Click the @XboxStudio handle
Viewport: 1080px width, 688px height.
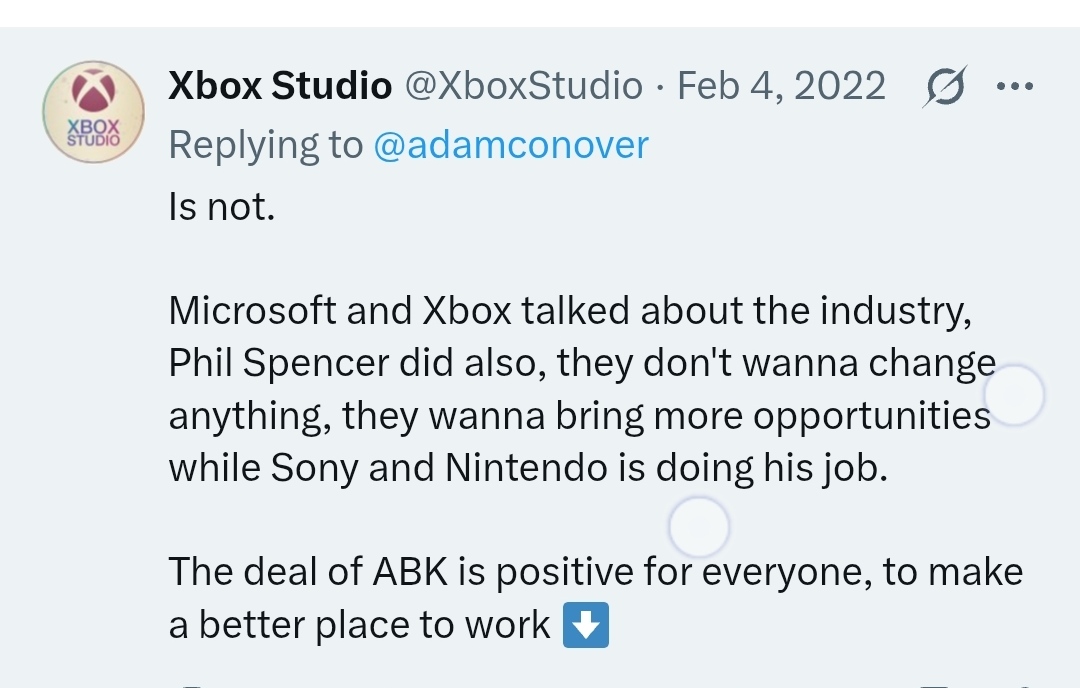[523, 86]
